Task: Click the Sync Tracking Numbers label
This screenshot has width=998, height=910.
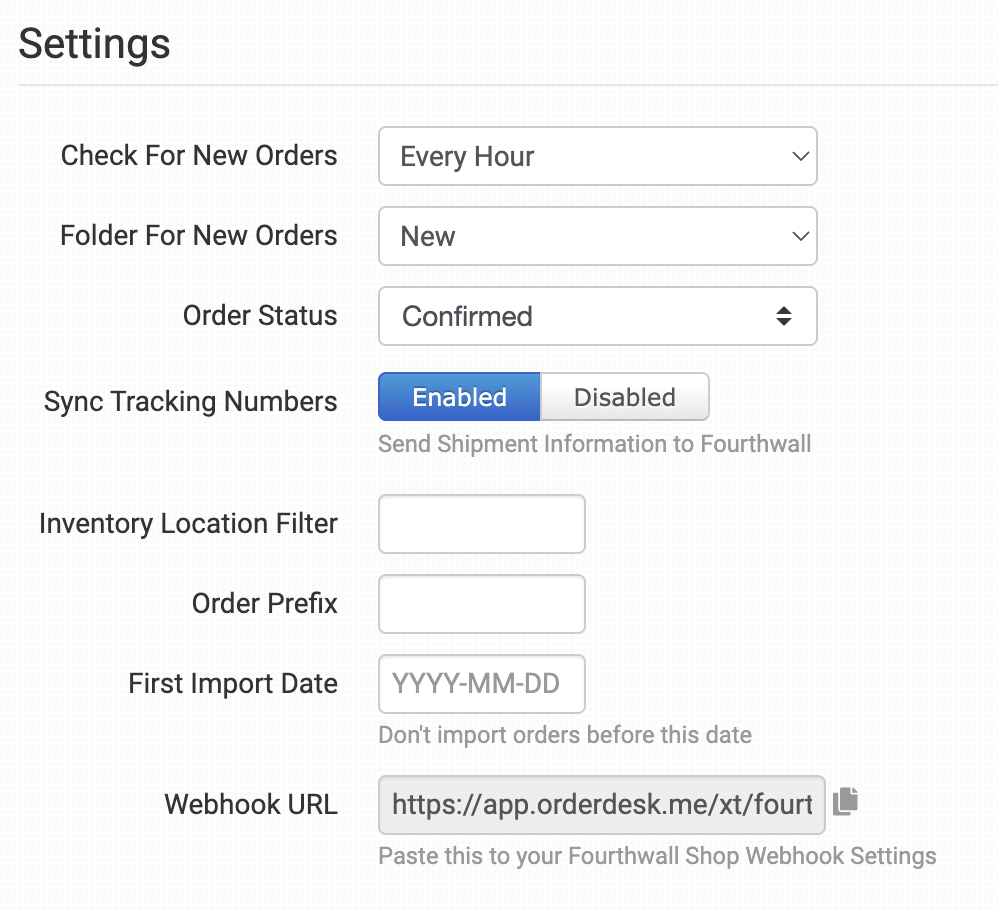Action: [x=190, y=402]
